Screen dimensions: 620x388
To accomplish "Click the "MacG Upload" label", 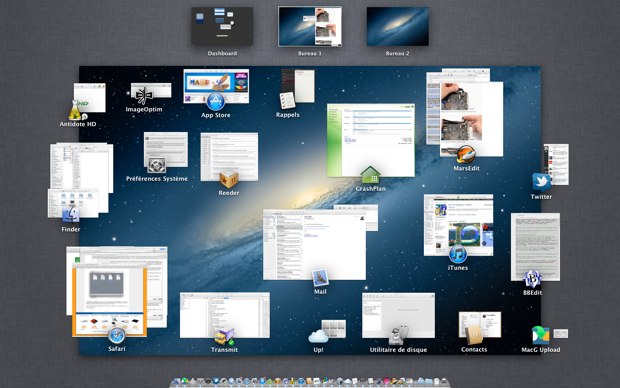I will coord(541,350).
